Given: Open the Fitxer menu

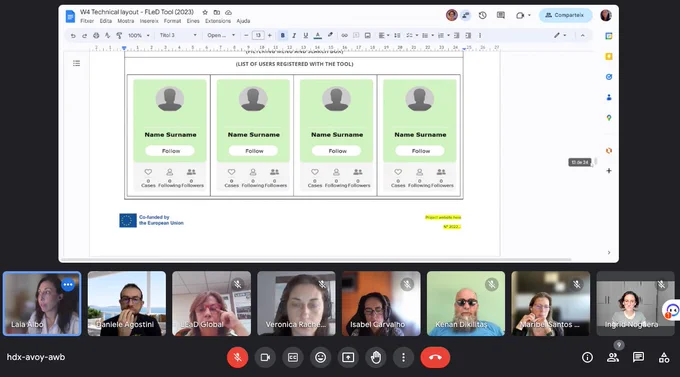Looking at the screenshot, I should pos(87,21).
